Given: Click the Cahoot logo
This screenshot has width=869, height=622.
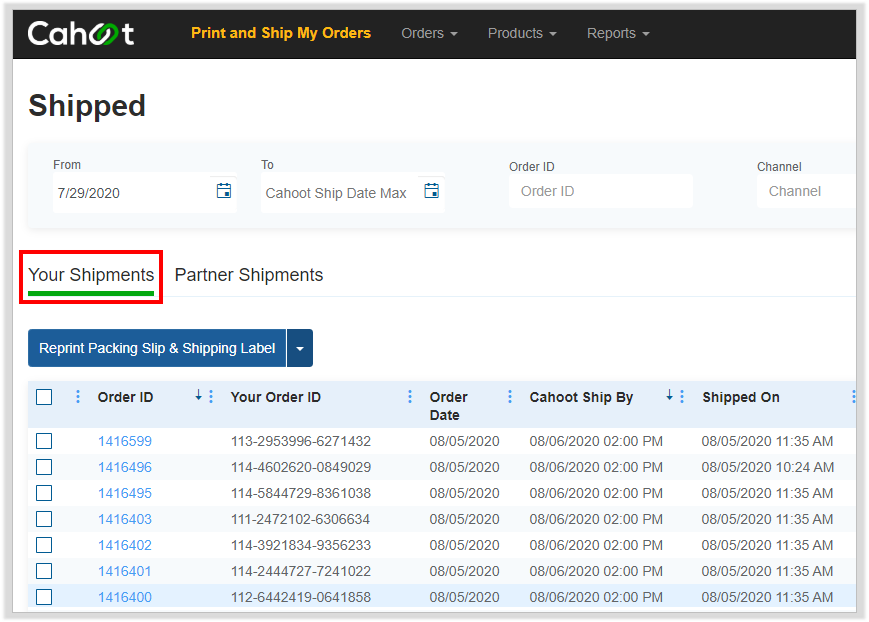Looking at the screenshot, I should (x=80, y=34).
